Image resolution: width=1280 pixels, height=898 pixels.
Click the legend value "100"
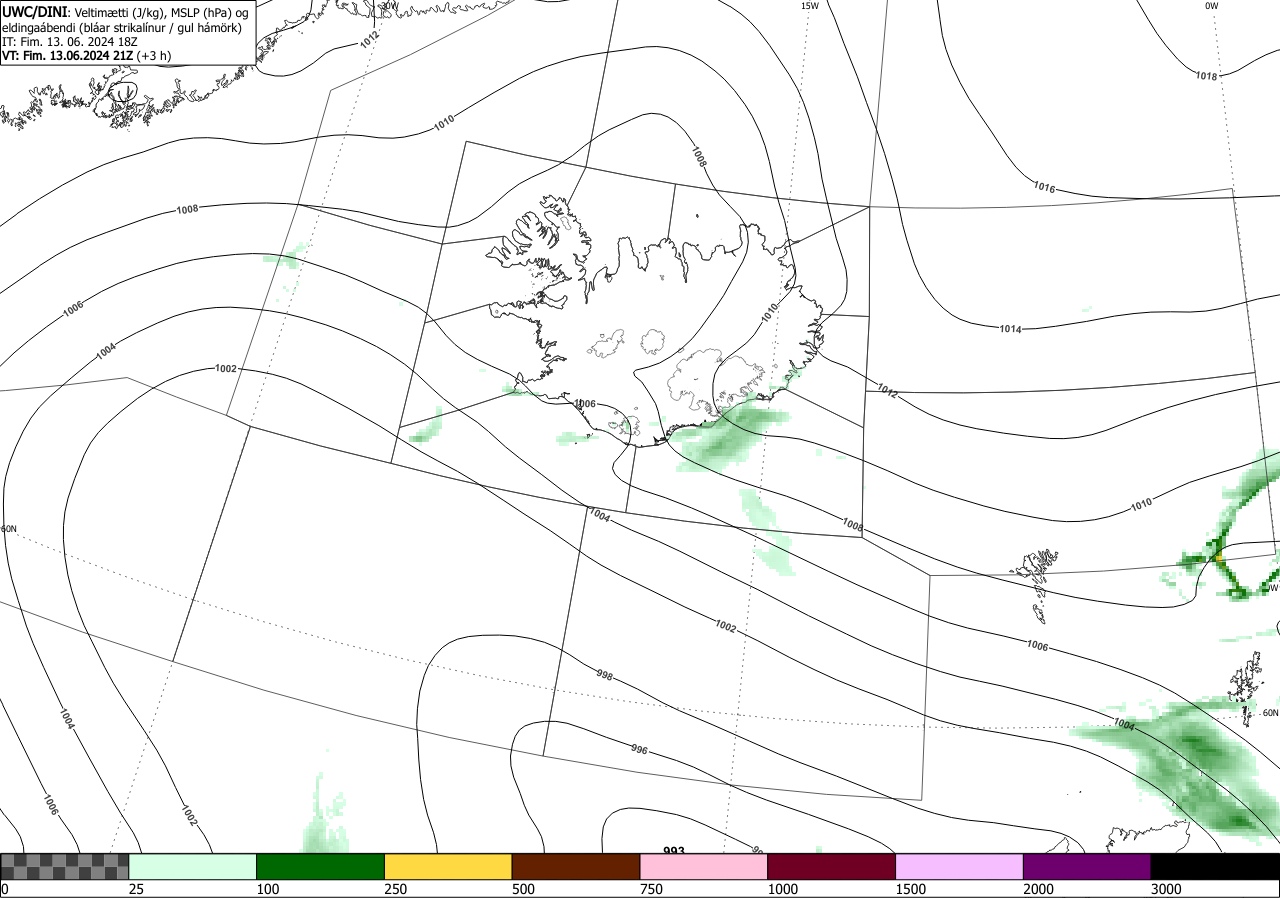pyautogui.click(x=267, y=889)
